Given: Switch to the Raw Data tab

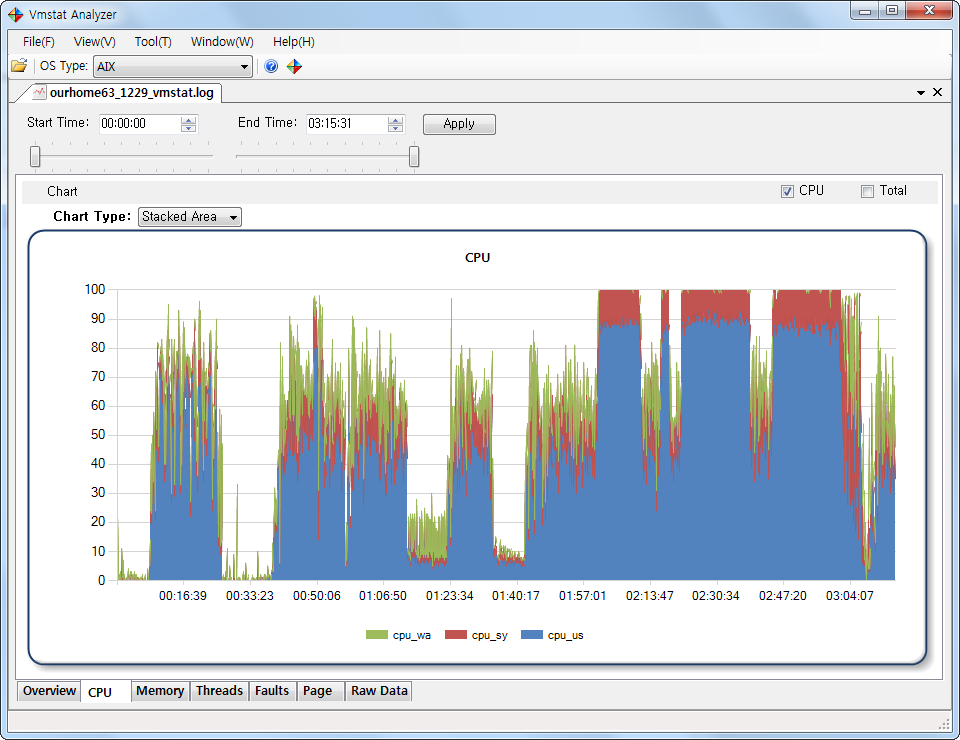Looking at the screenshot, I should (378, 691).
